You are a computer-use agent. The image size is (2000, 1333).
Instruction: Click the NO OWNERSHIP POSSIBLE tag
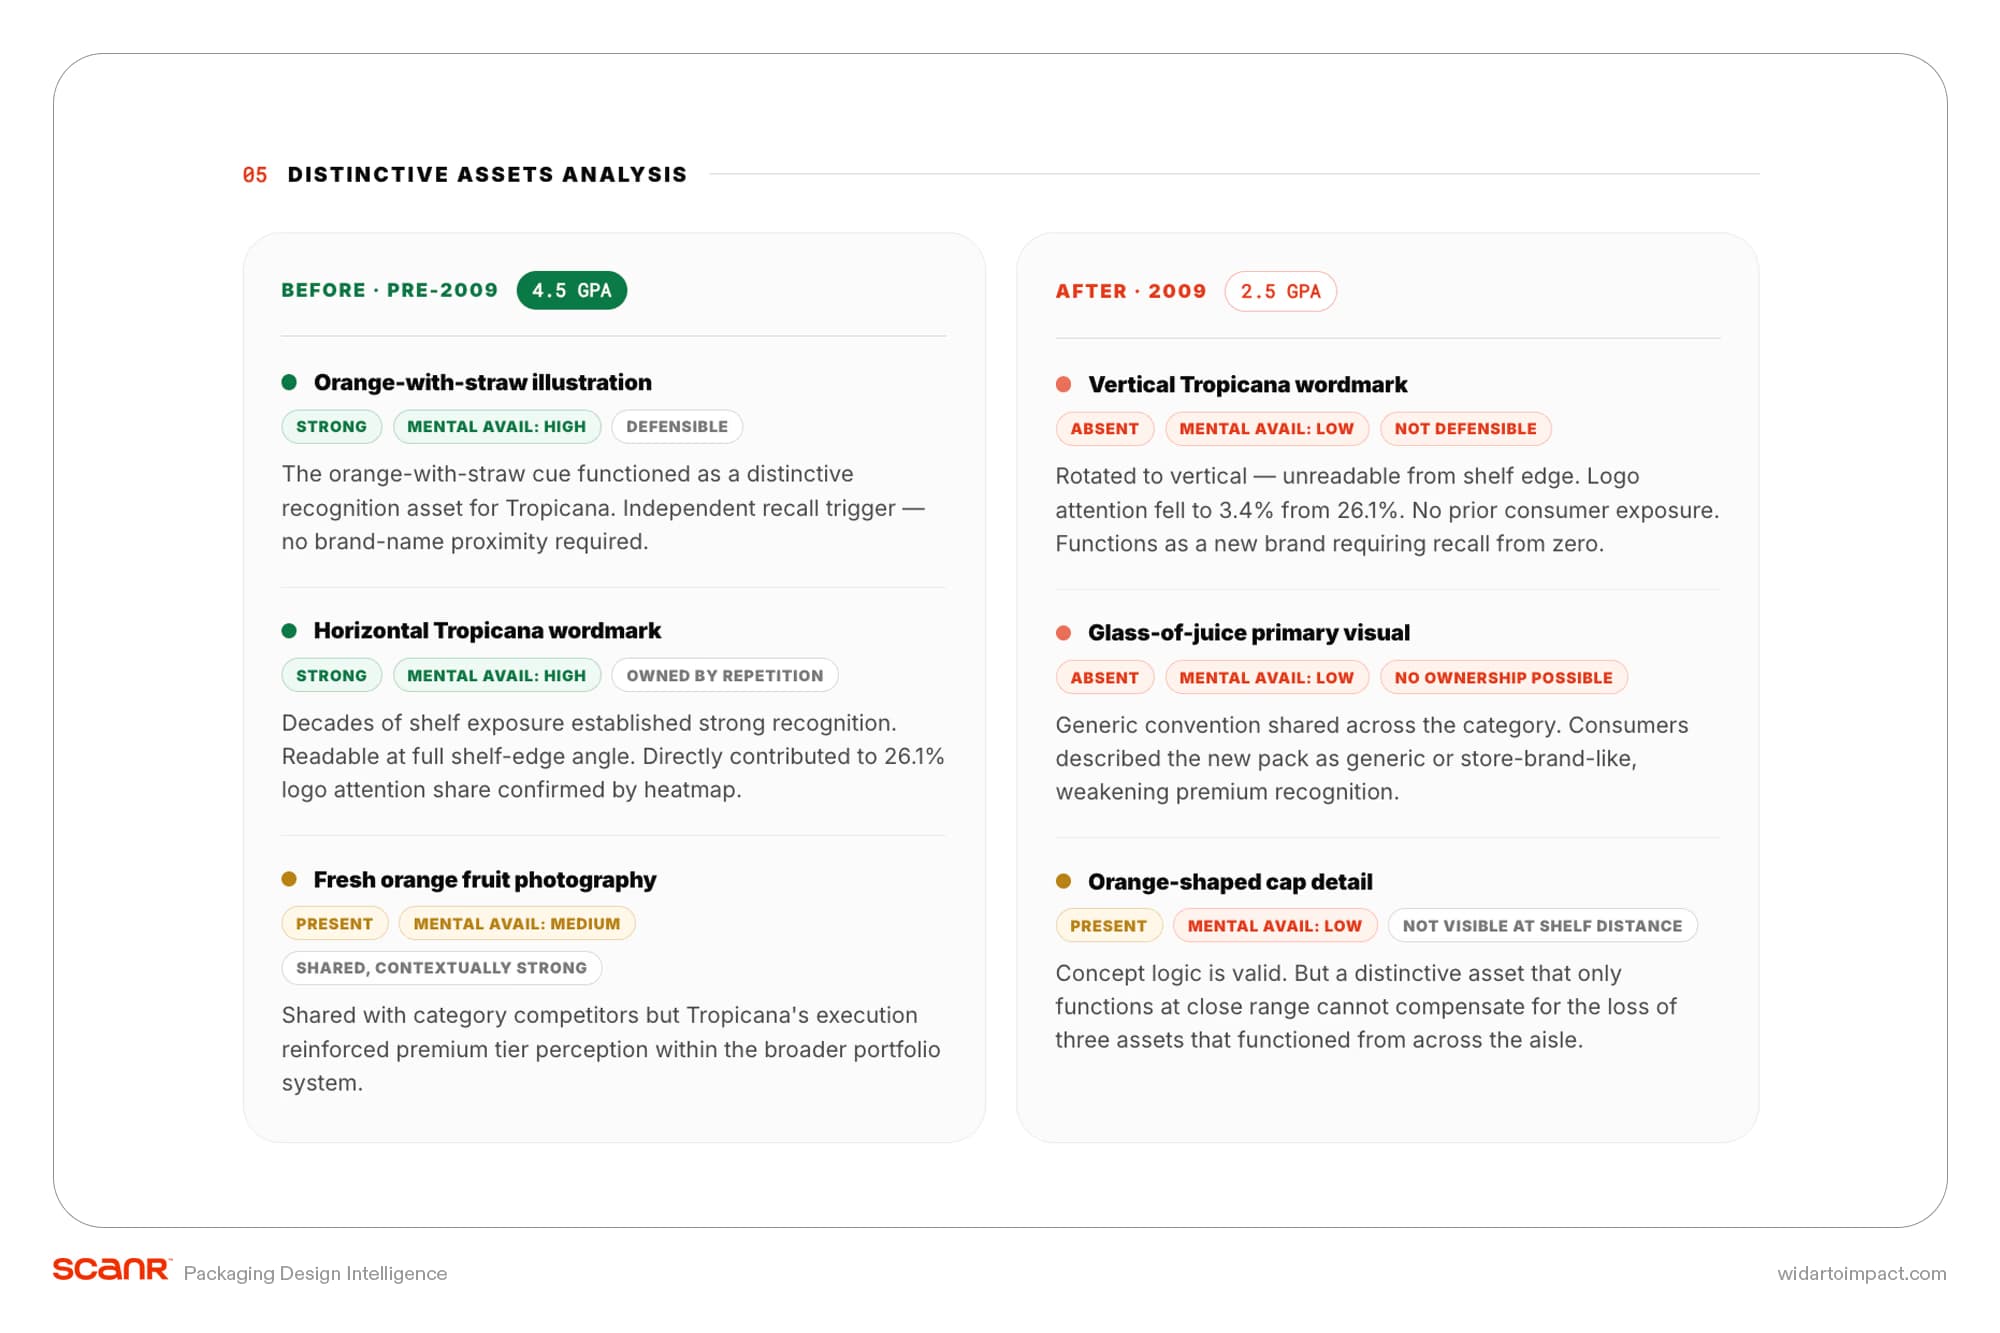click(x=1504, y=677)
